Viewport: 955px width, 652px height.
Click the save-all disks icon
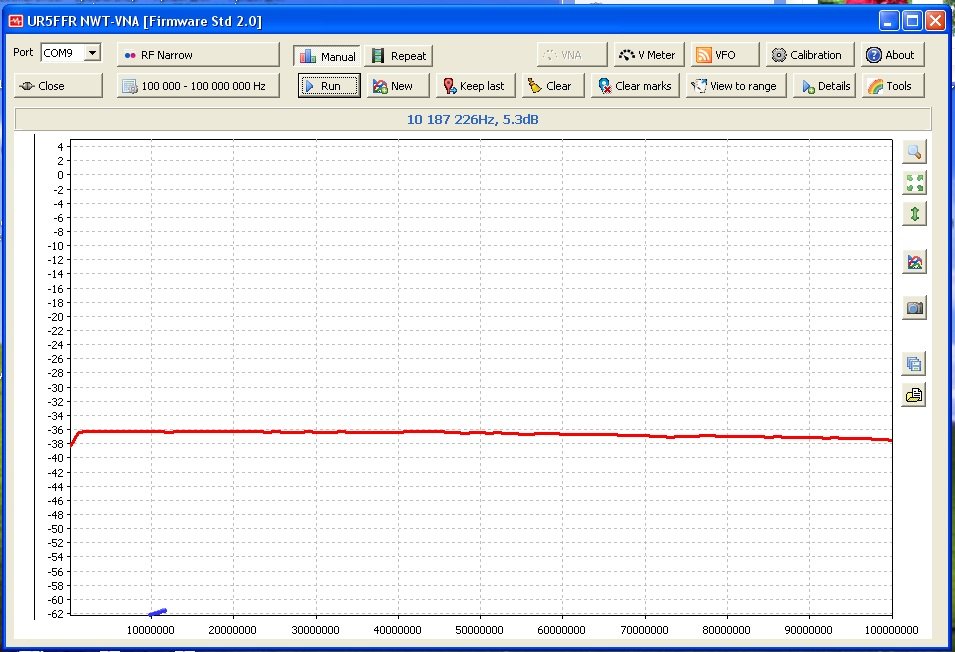tap(914, 364)
